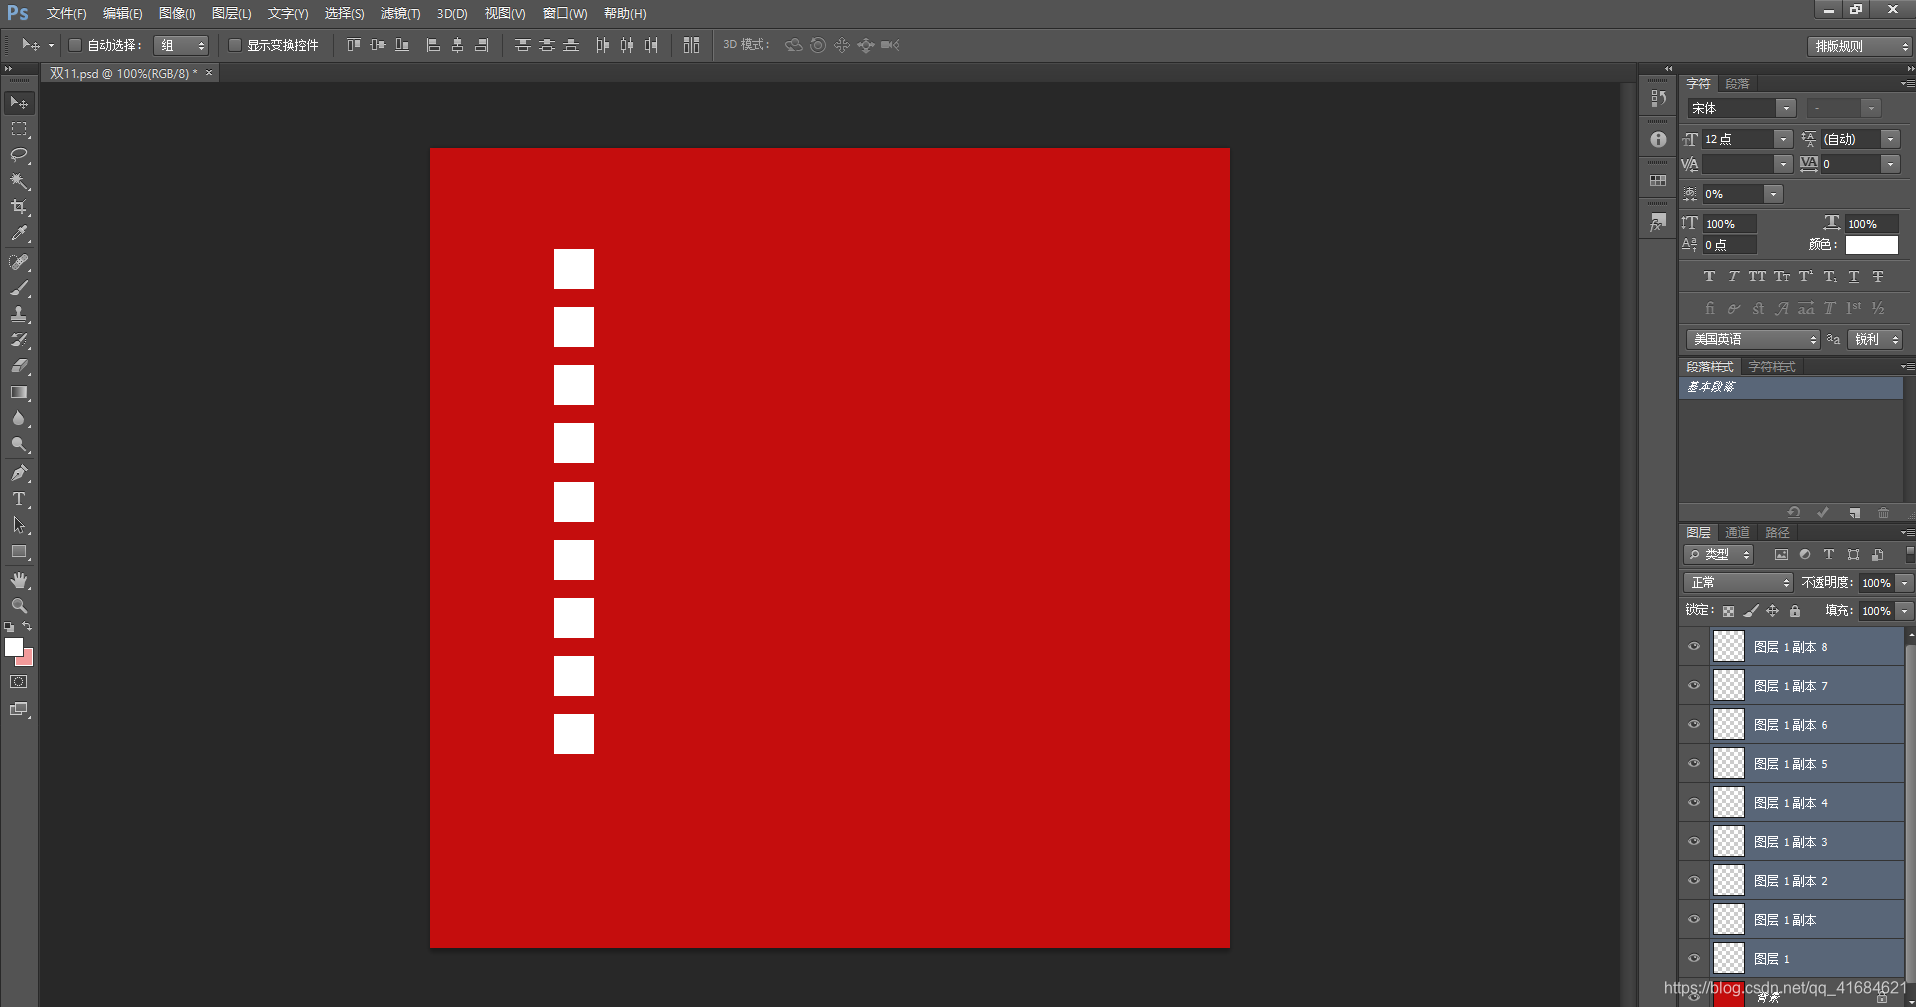
Task: Select the Brush tool
Action: (x=19, y=288)
